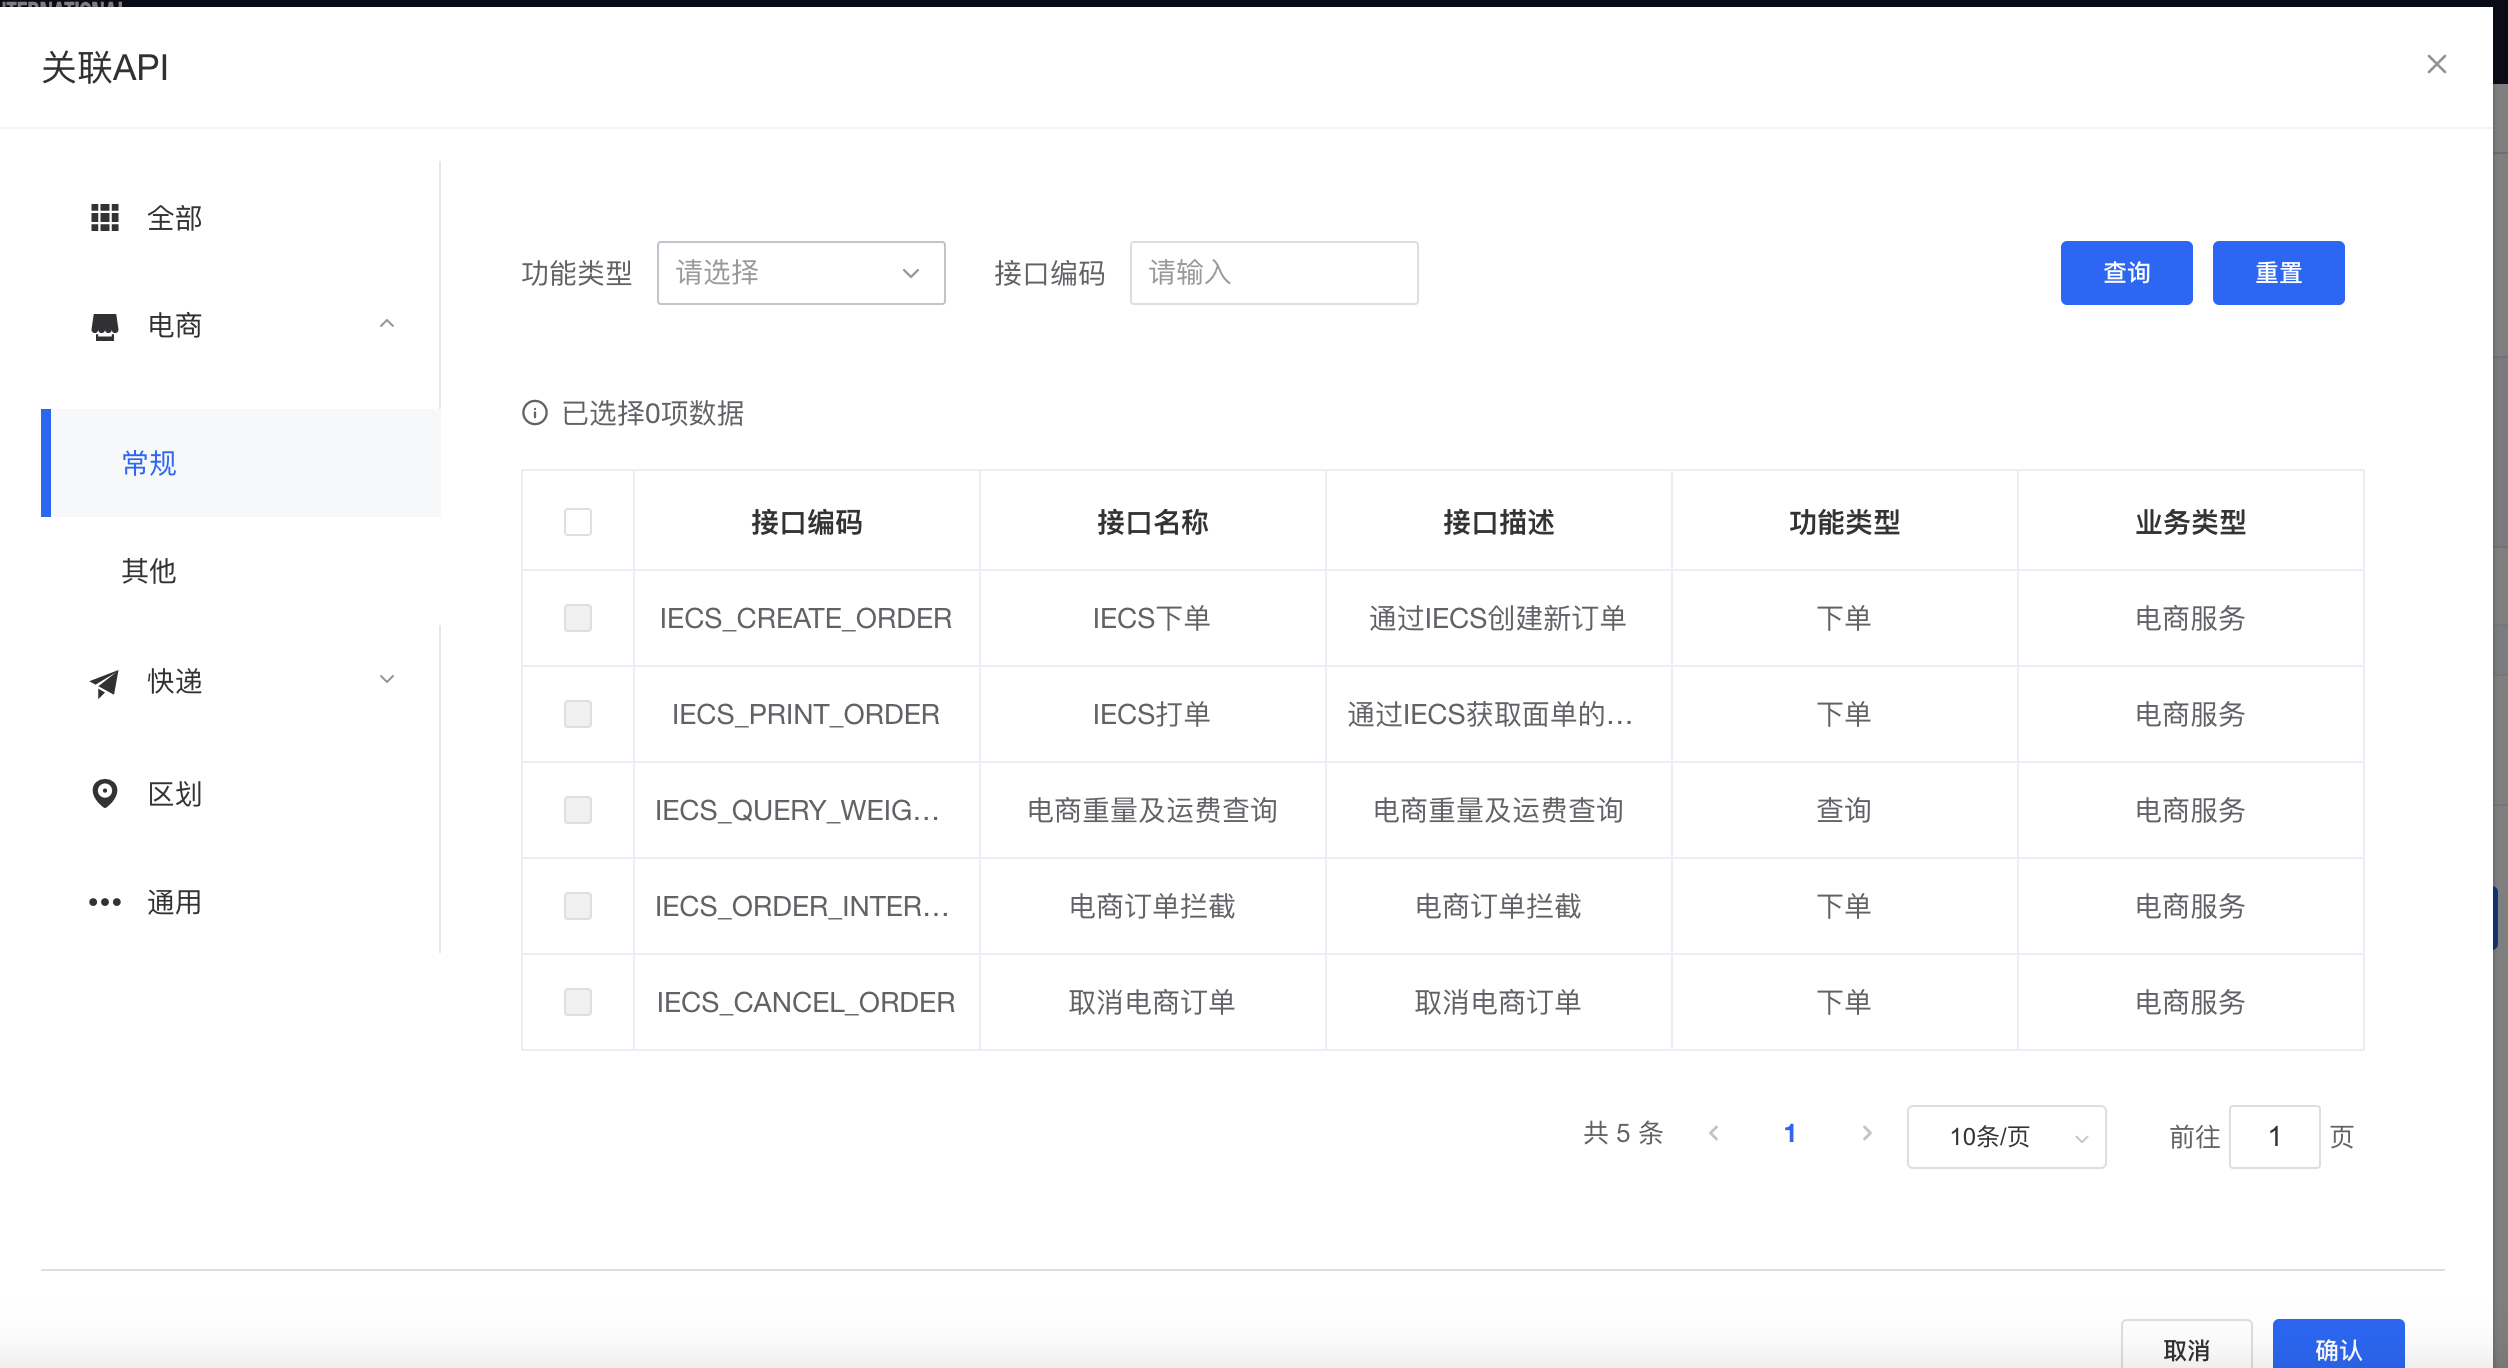Click the IECS_QUERY_WEIG... code cell
This screenshot has width=2508, height=1368.
(x=806, y=810)
